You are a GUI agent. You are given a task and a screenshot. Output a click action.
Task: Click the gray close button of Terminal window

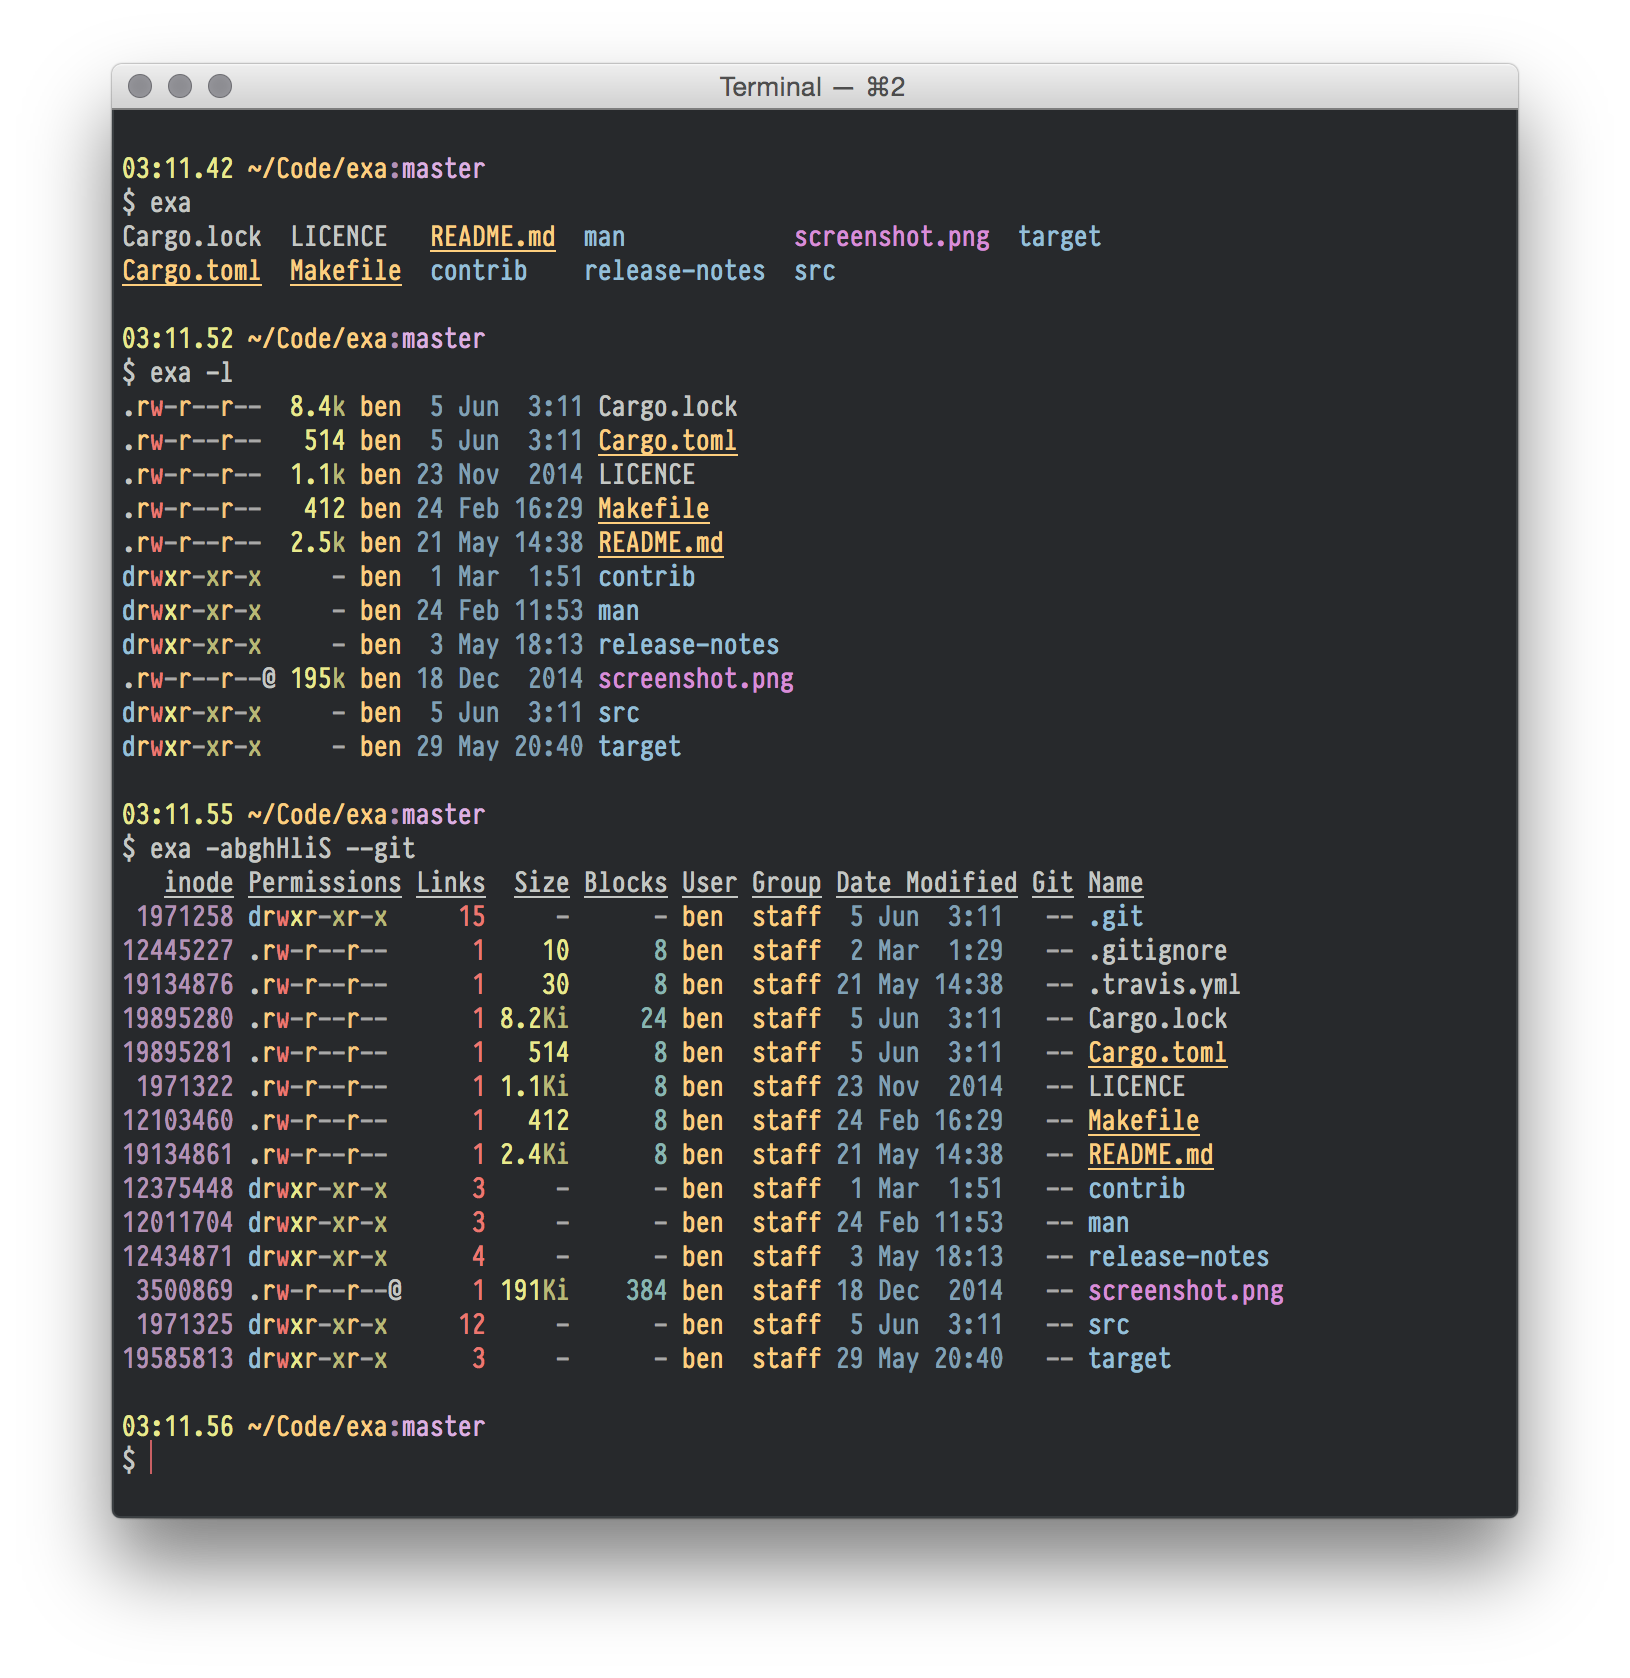point(141,87)
